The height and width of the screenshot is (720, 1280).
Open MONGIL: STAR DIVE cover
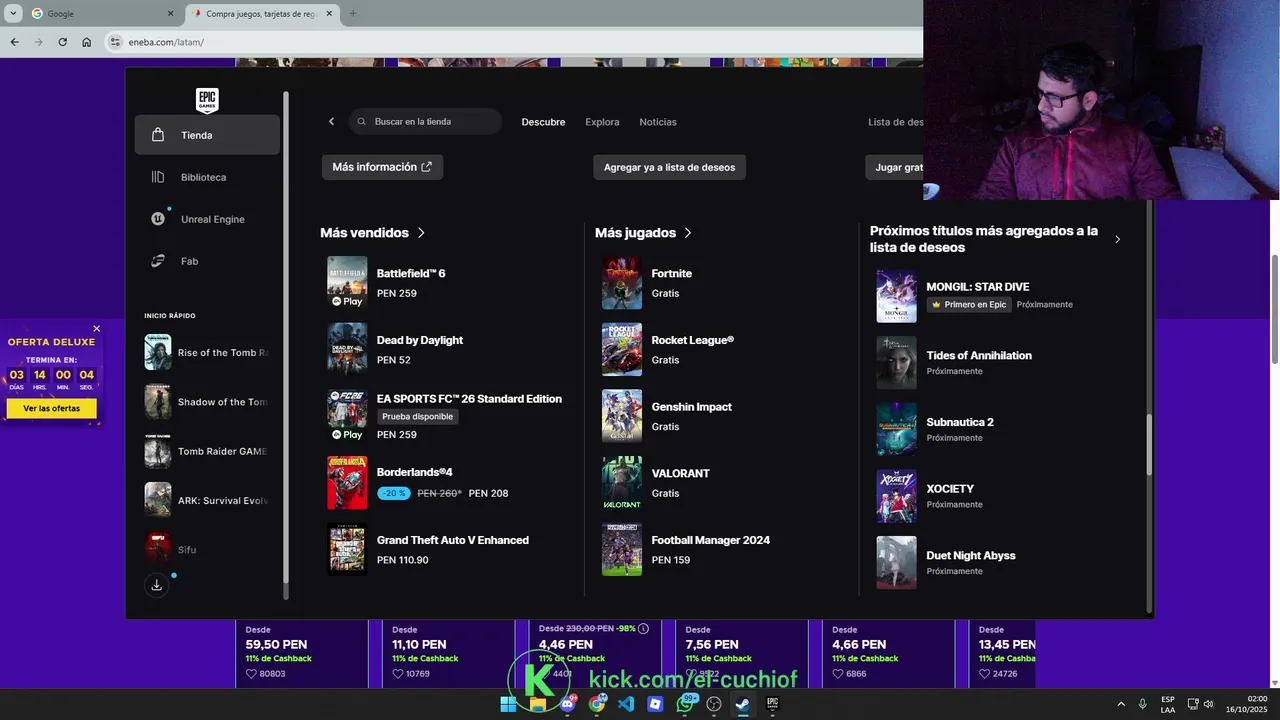pyautogui.click(x=896, y=296)
